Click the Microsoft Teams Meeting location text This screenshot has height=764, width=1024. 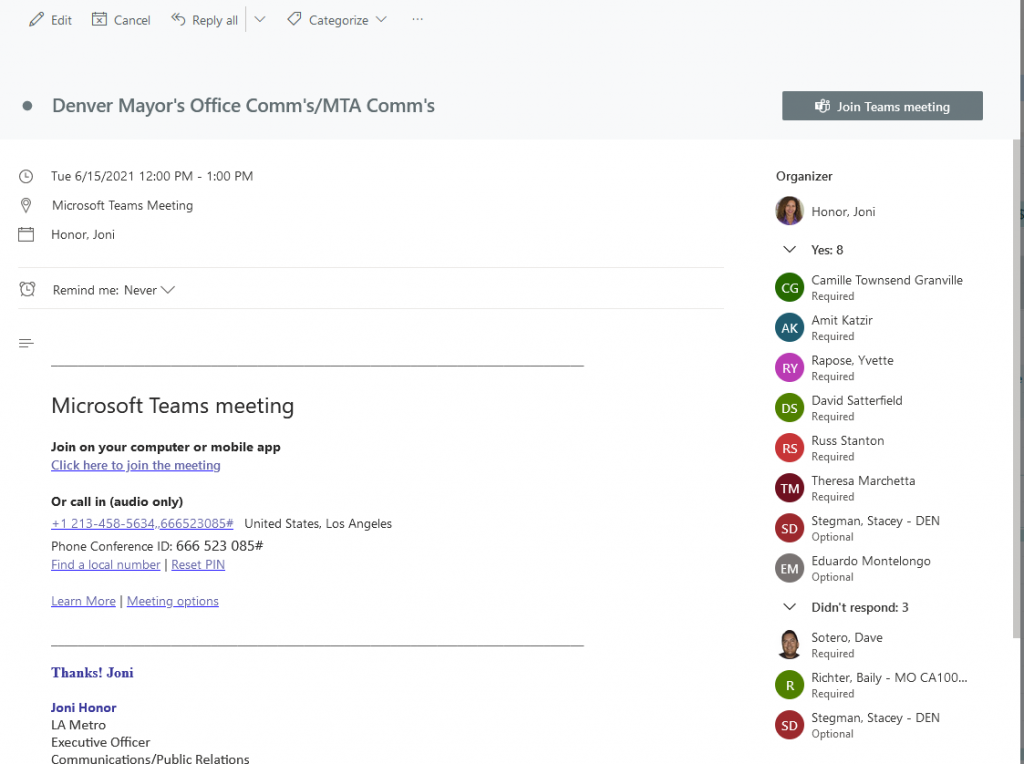point(123,206)
